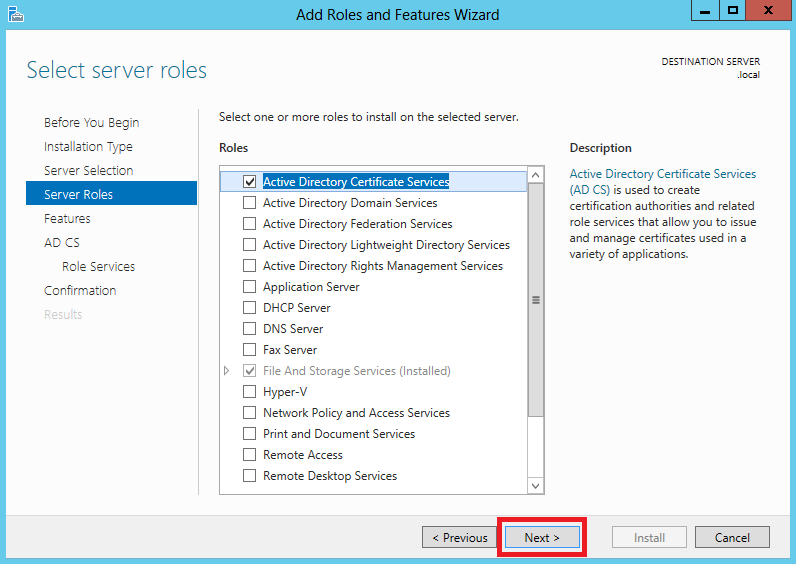This screenshot has height=564, width=796.
Task: Click the Previous button
Action: point(459,538)
